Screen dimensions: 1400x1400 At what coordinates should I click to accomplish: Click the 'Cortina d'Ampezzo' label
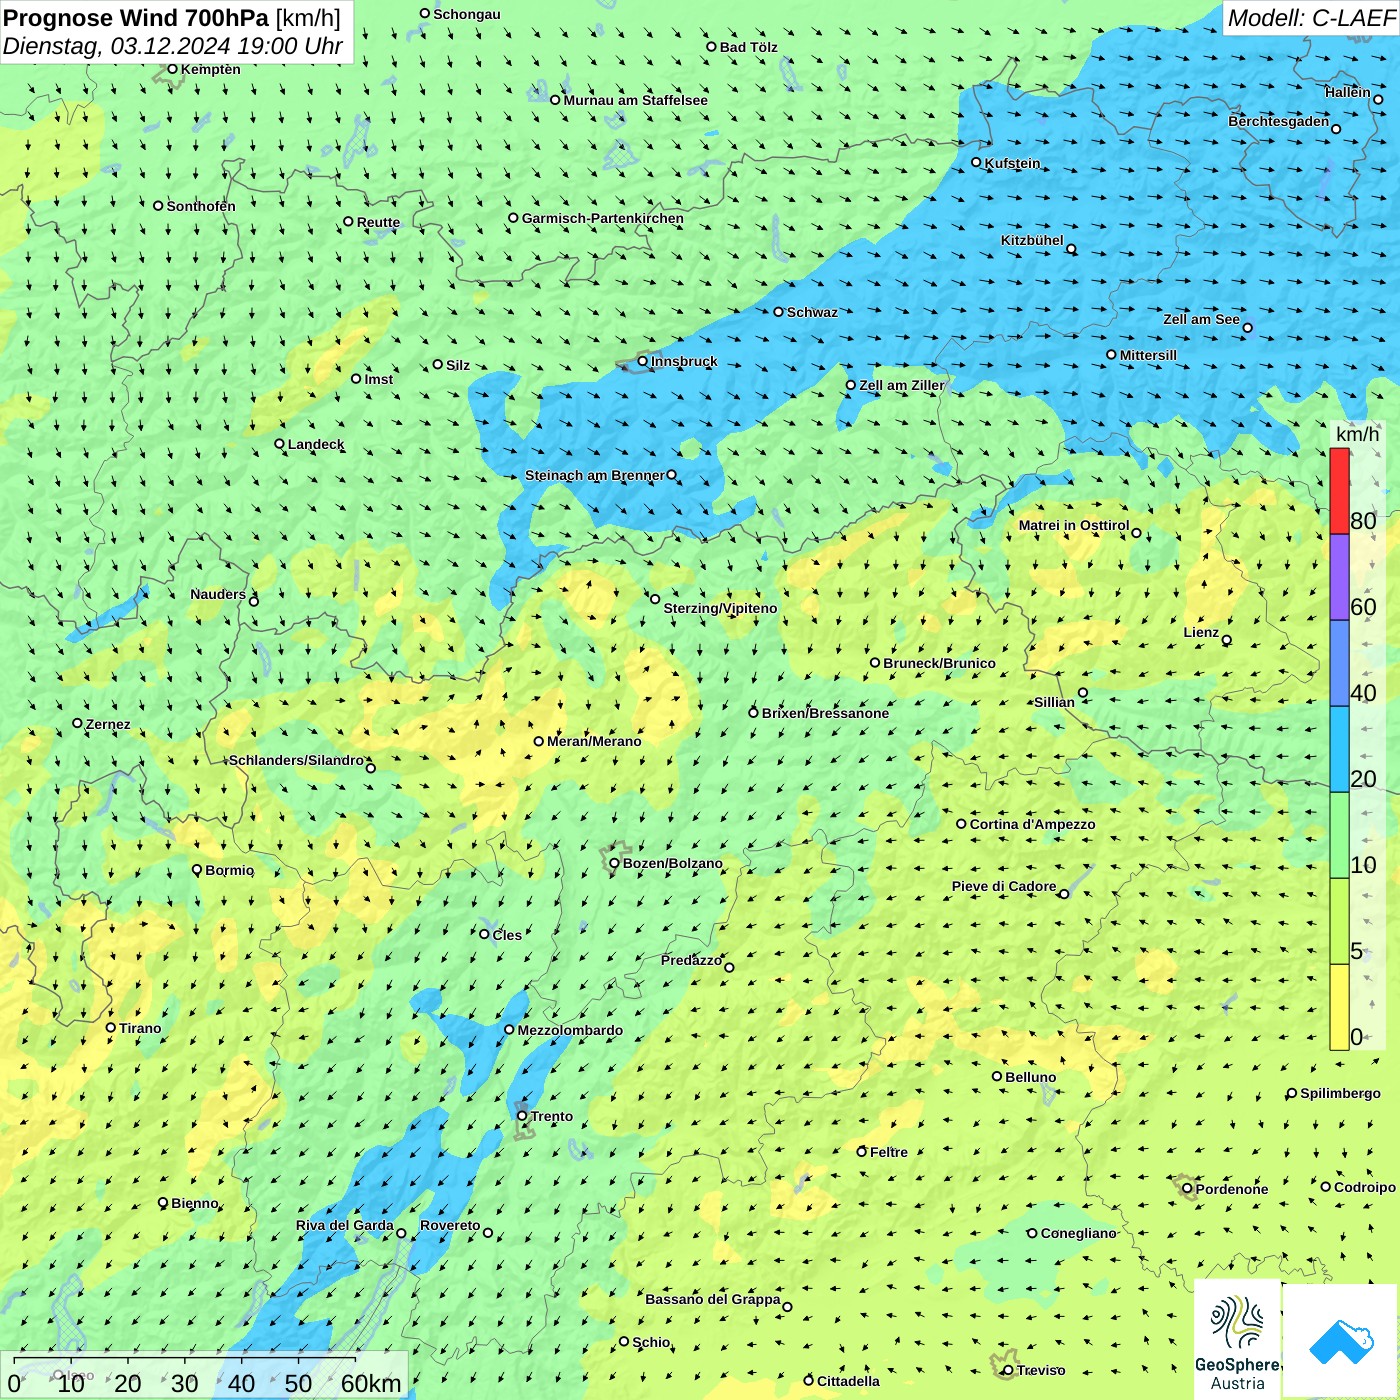(x=1032, y=824)
